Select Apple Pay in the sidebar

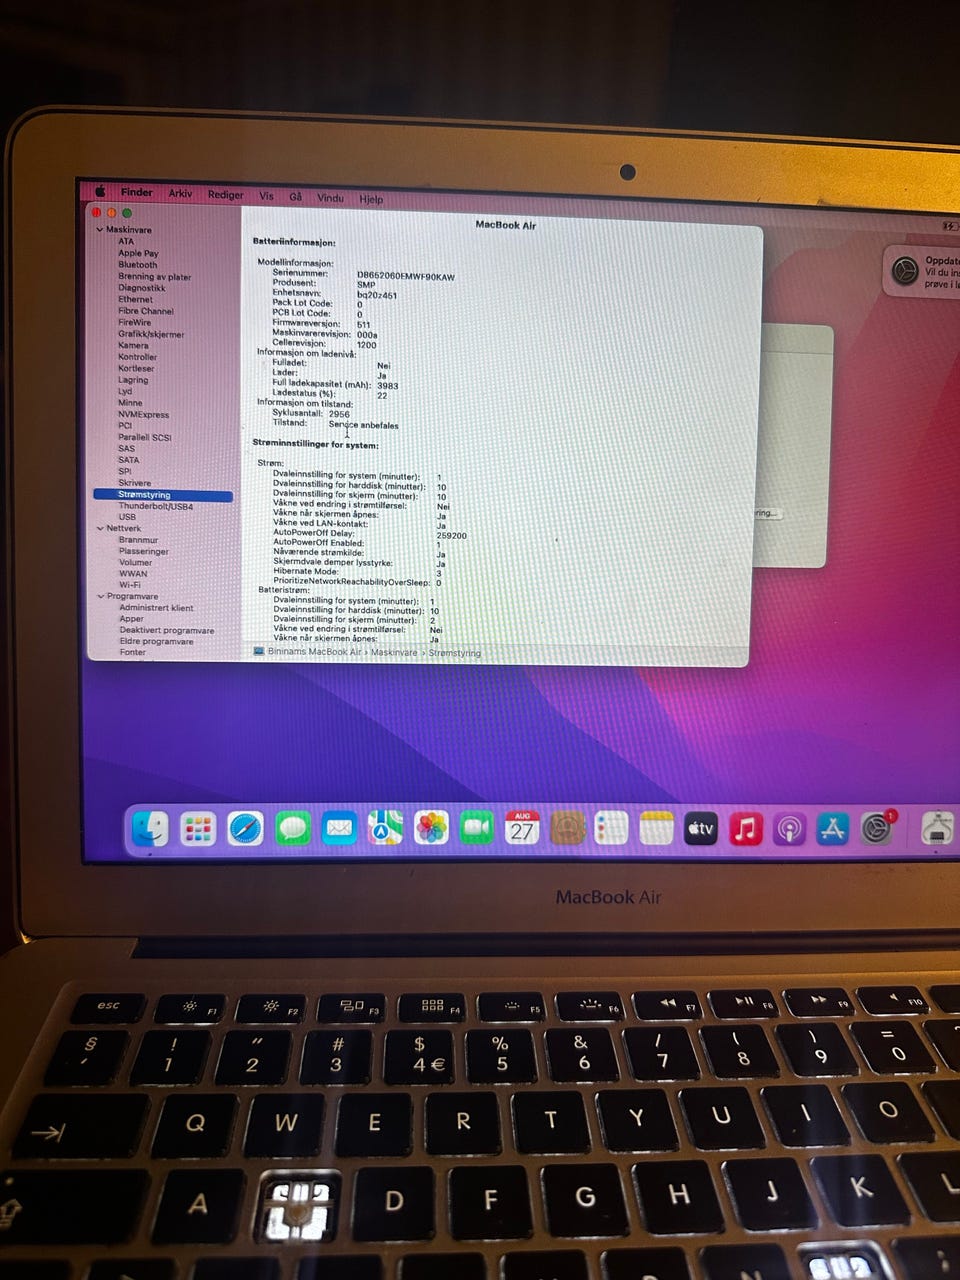pyautogui.click(x=138, y=253)
